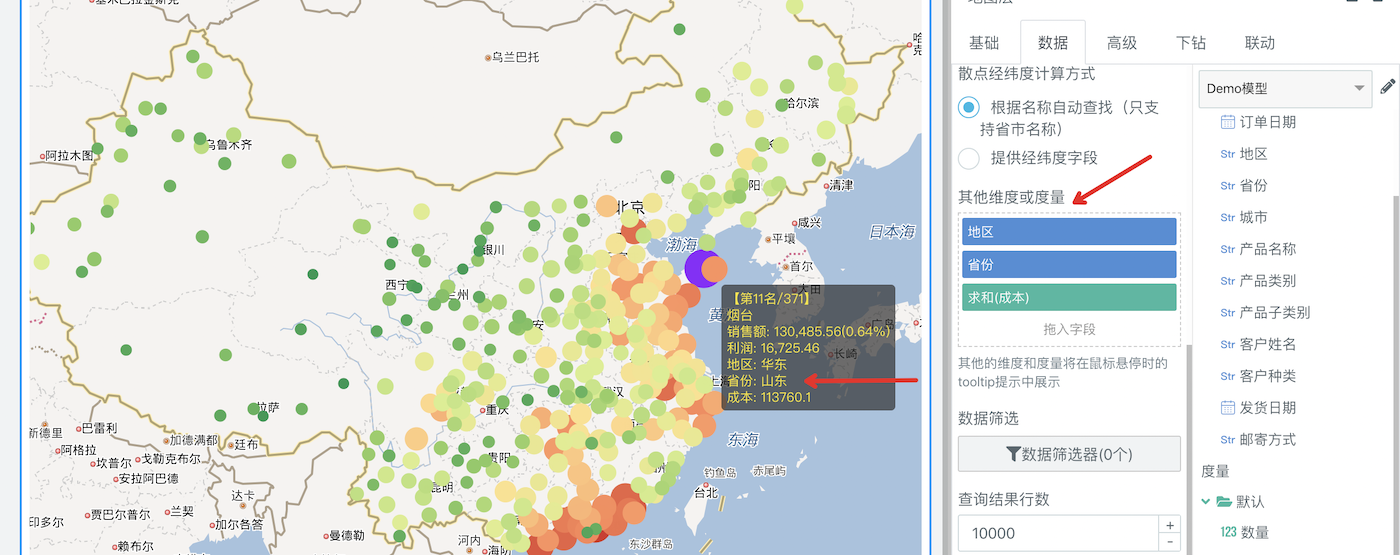Click the 123 numeric icon beside 数量
Screen dimensions: 1400x555
[1228, 534]
